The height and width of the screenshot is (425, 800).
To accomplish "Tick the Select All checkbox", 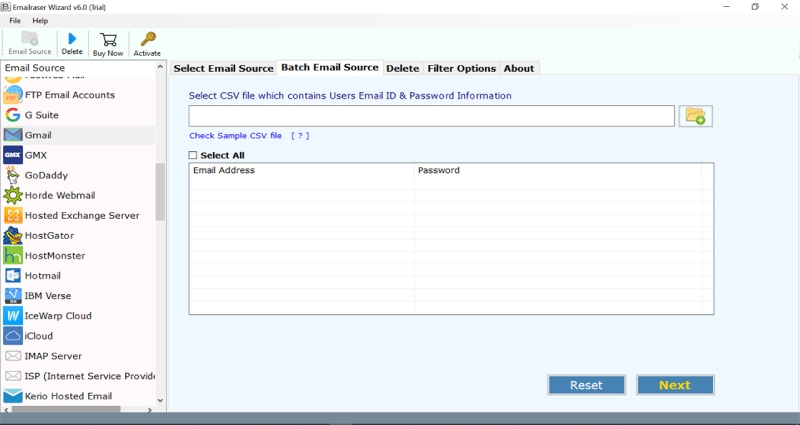I will (193, 155).
